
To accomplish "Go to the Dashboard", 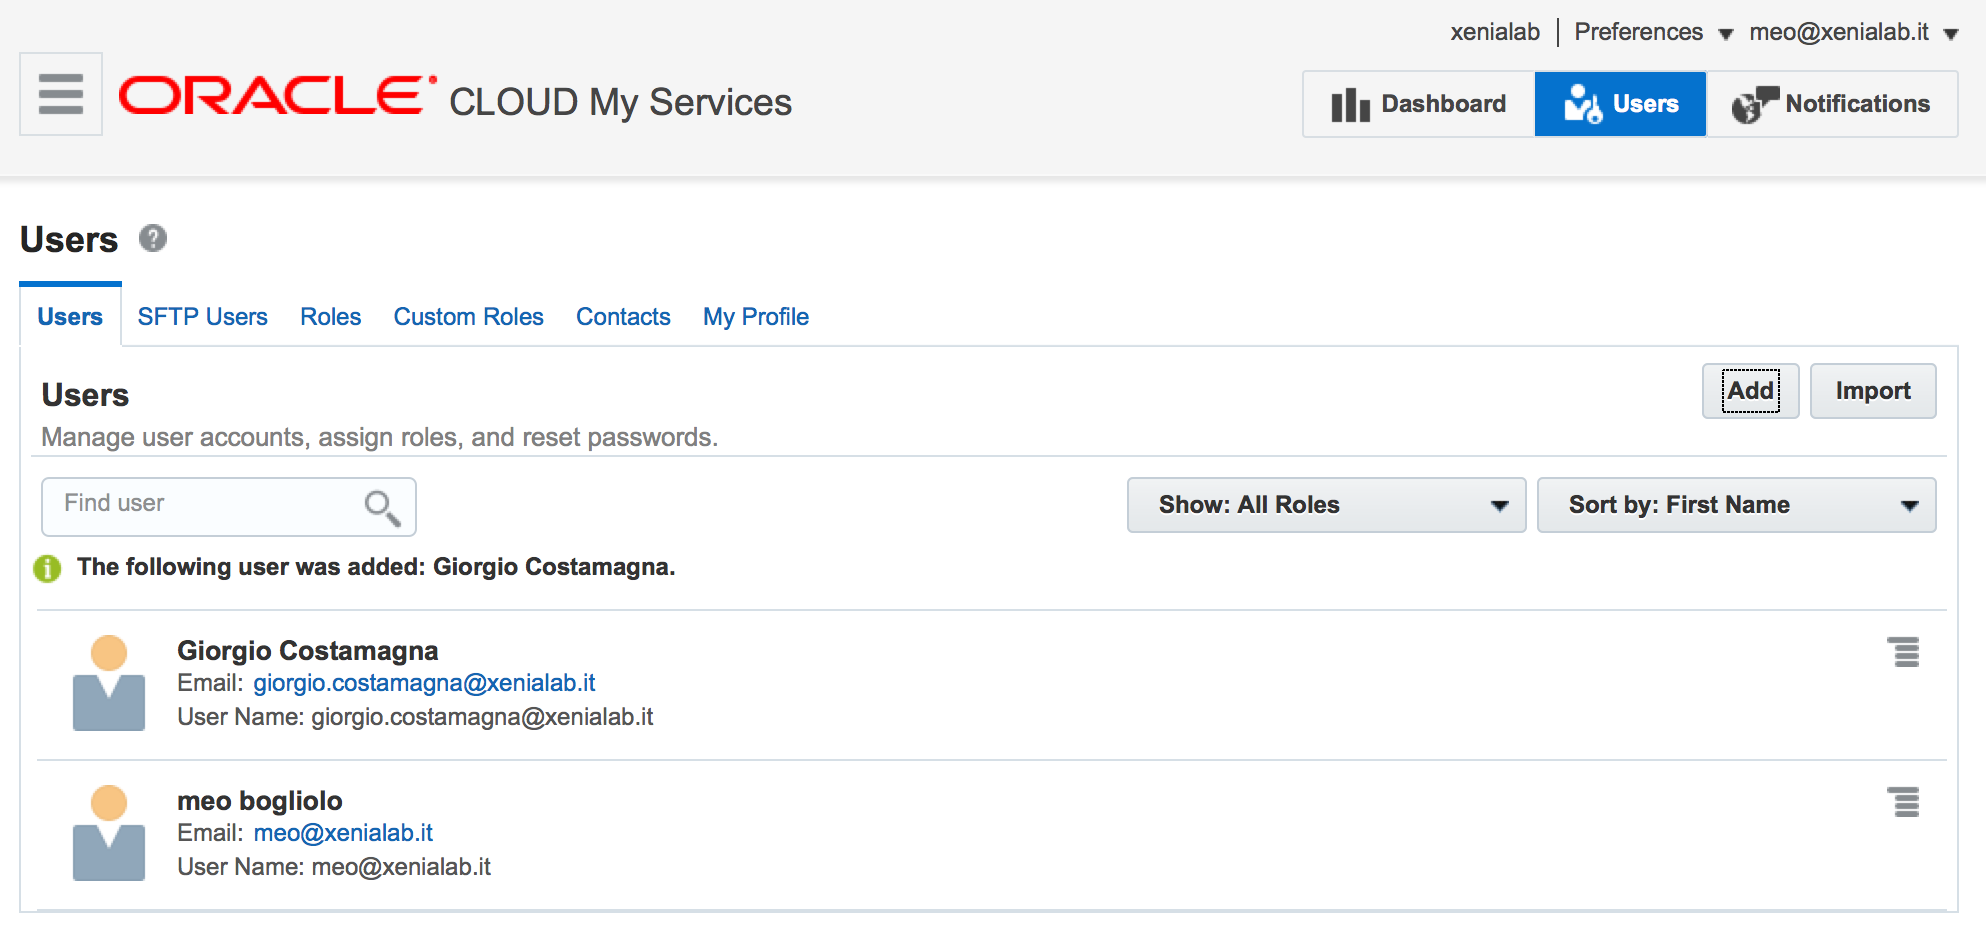I will coord(1419,104).
